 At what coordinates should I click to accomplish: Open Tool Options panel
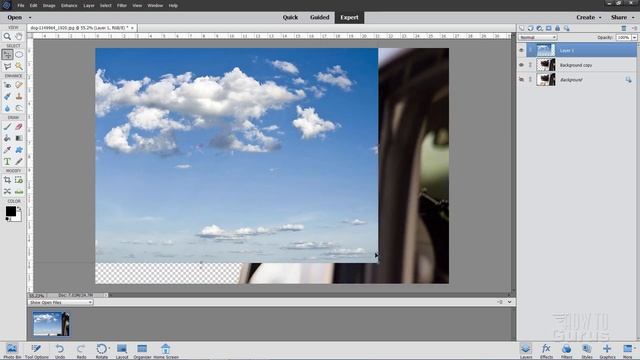click(36, 351)
